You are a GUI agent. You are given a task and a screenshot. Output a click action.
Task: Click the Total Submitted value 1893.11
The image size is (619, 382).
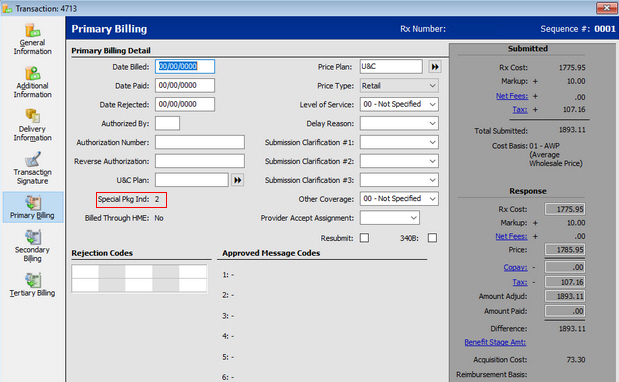572,130
